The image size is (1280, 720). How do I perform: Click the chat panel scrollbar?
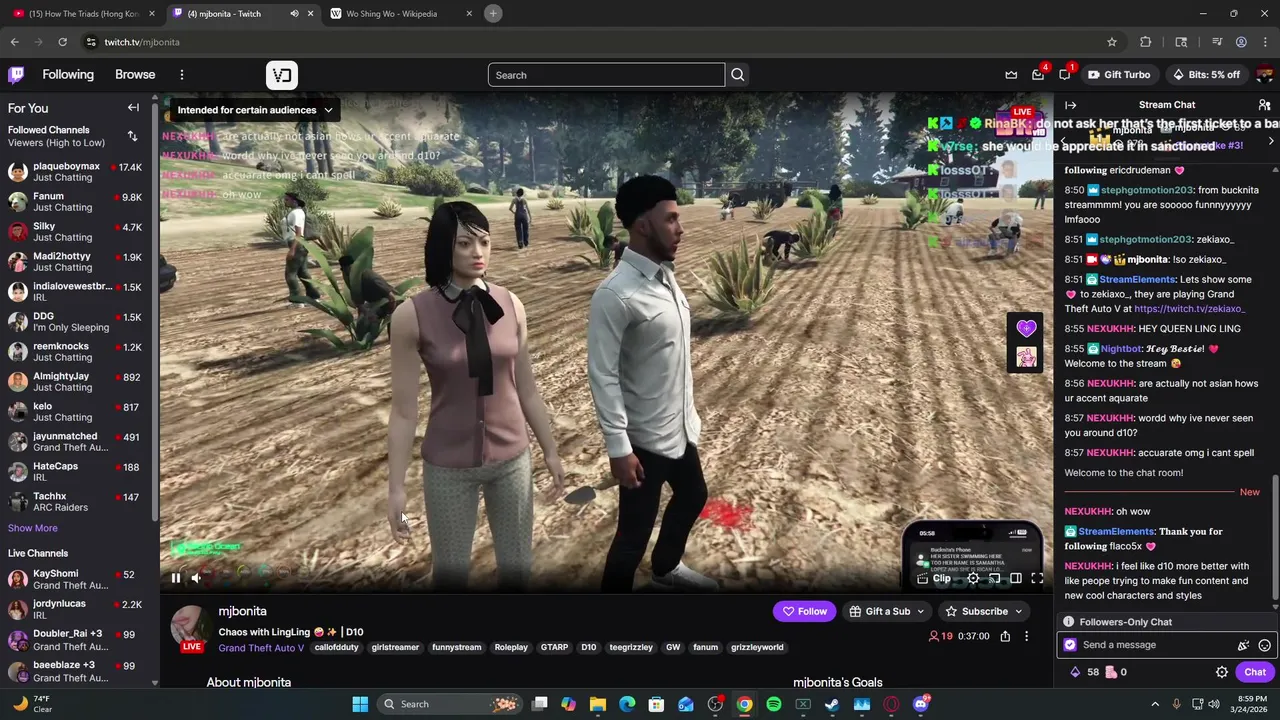[x=1275, y=540]
